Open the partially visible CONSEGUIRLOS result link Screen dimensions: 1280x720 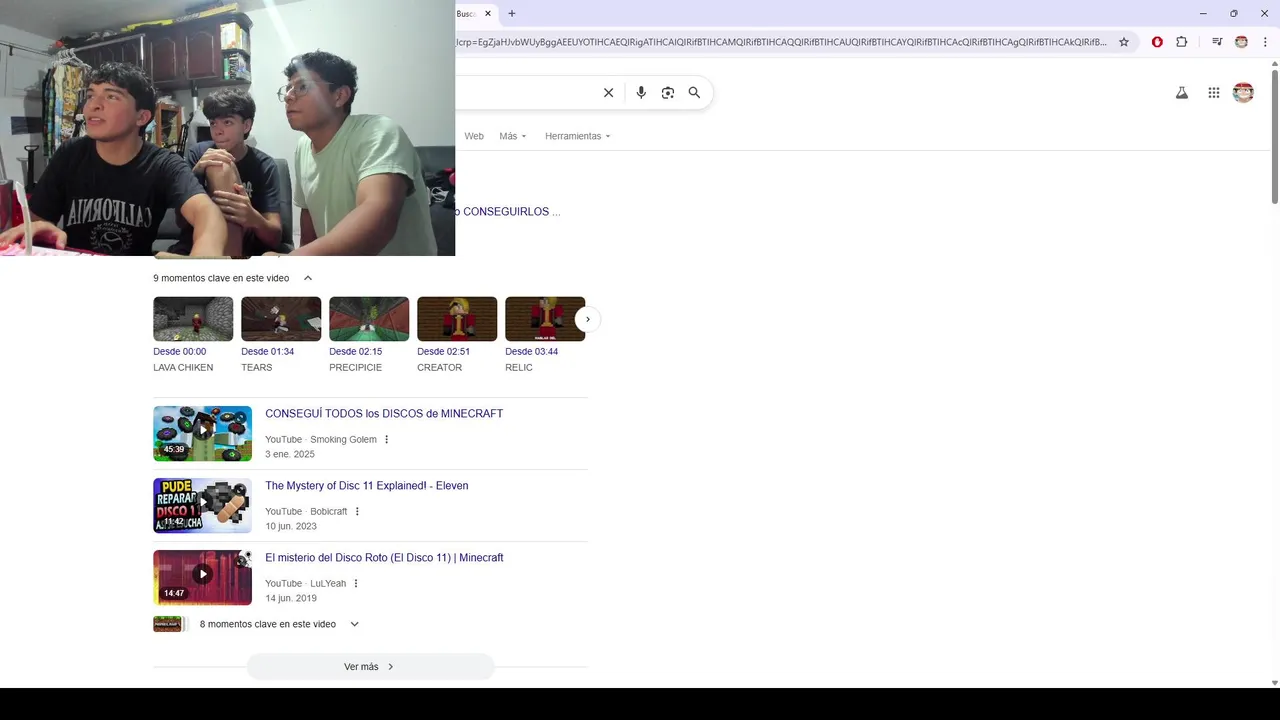click(x=508, y=212)
